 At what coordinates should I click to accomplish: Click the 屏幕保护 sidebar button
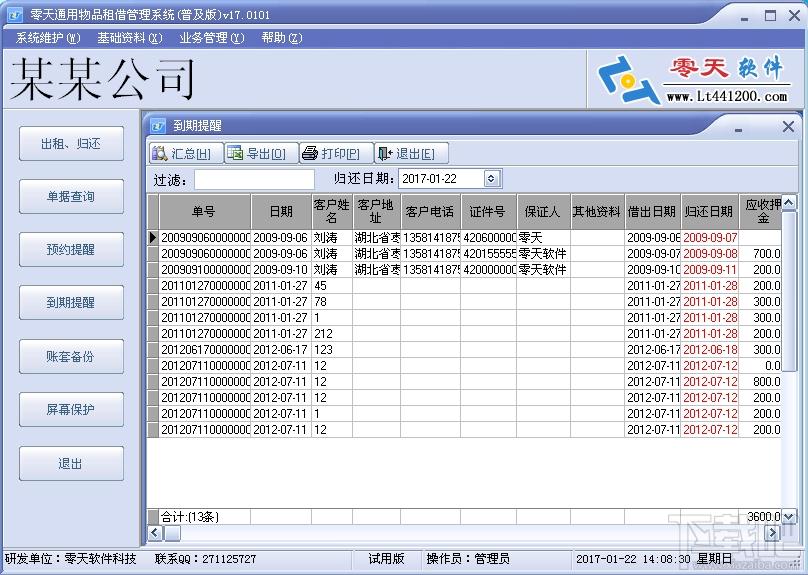tap(71, 410)
